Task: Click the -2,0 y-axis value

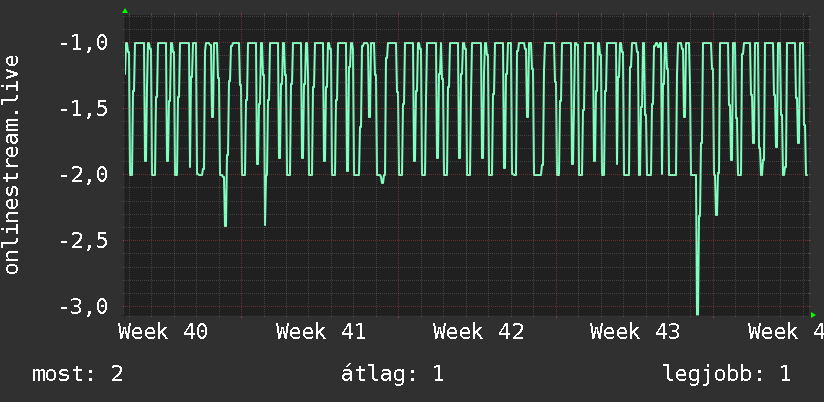Action: (x=84, y=174)
